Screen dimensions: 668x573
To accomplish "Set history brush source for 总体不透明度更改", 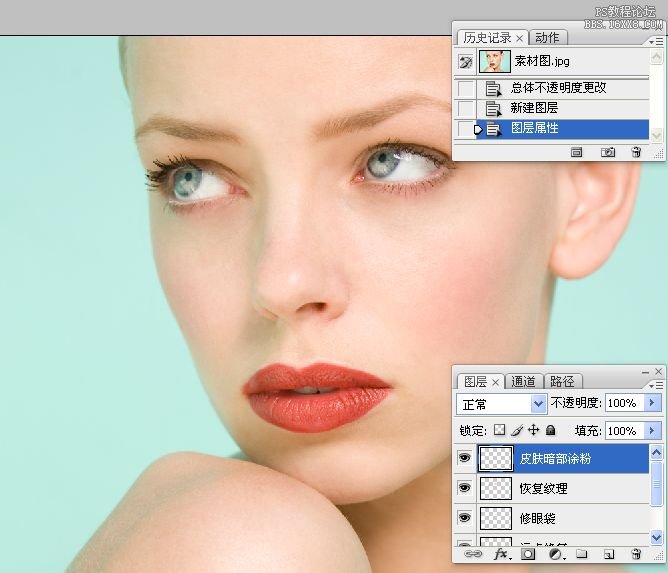I will pyautogui.click(x=465, y=89).
